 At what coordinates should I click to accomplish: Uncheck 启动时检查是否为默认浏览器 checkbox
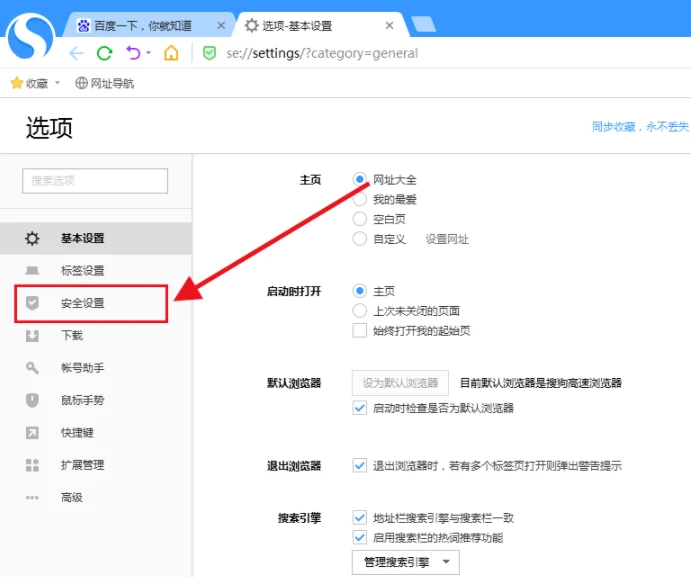[360, 408]
